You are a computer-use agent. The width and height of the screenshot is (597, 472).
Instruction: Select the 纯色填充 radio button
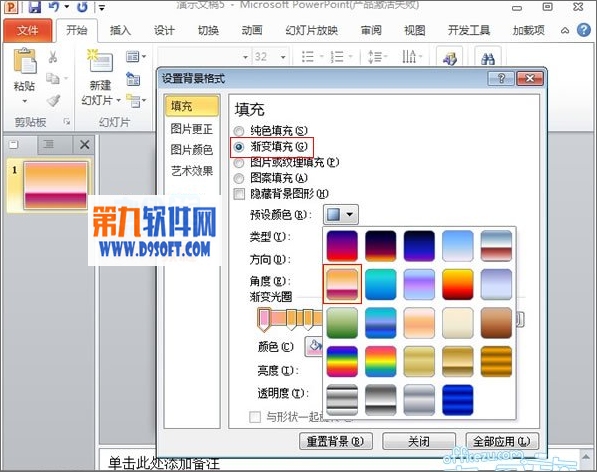(x=239, y=131)
